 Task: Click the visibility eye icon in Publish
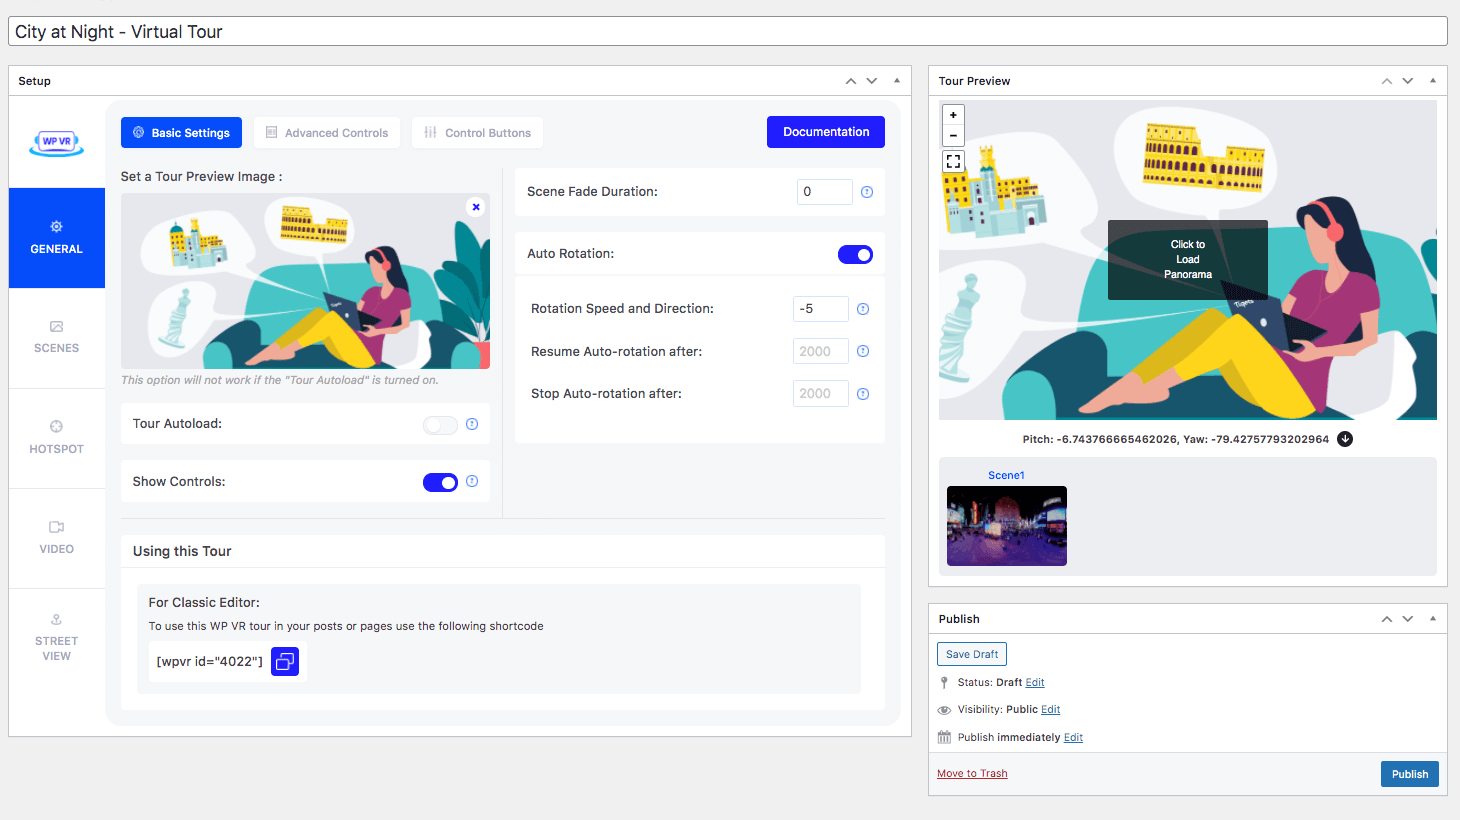(x=944, y=710)
